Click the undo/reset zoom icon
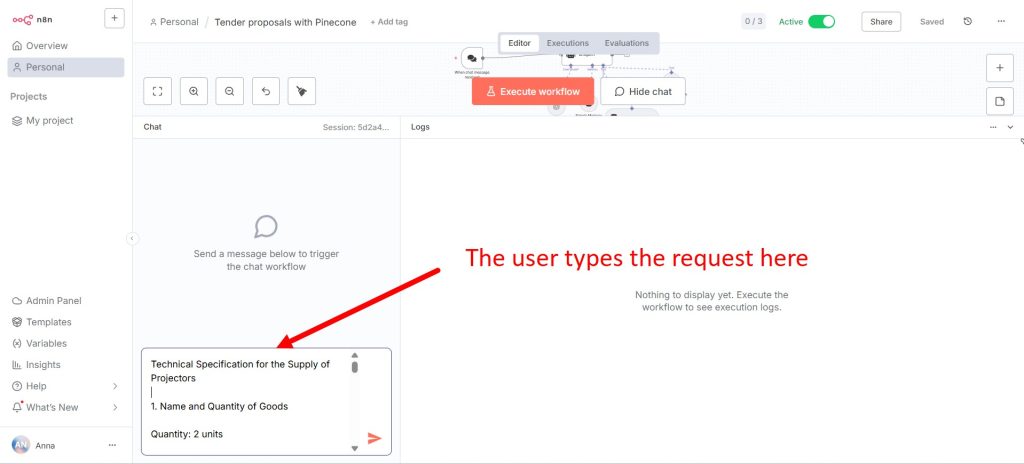This screenshot has width=1024, height=464. 266,91
